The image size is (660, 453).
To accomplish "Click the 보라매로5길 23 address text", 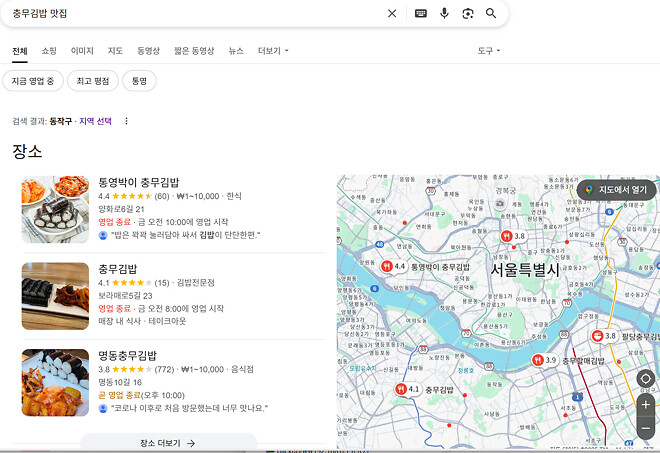I will pyautogui.click(x=125, y=296).
